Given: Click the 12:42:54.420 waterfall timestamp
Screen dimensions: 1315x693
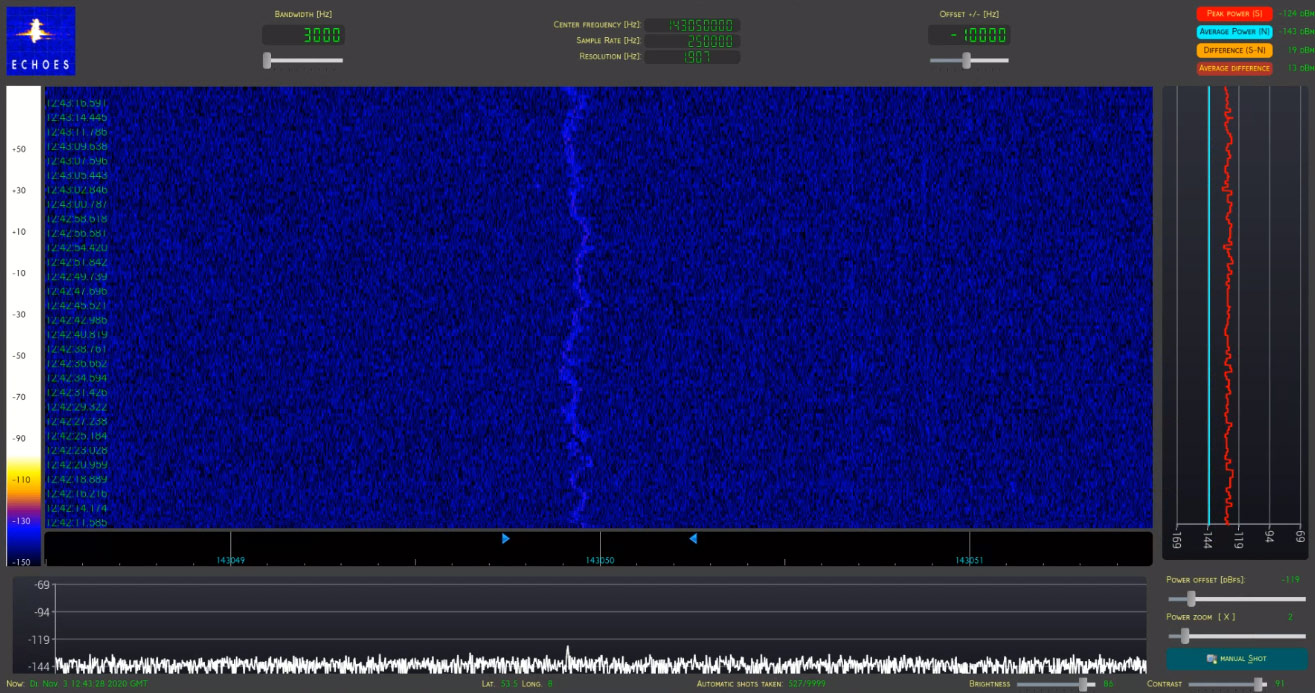Looking at the screenshot, I should [x=76, y=247].
